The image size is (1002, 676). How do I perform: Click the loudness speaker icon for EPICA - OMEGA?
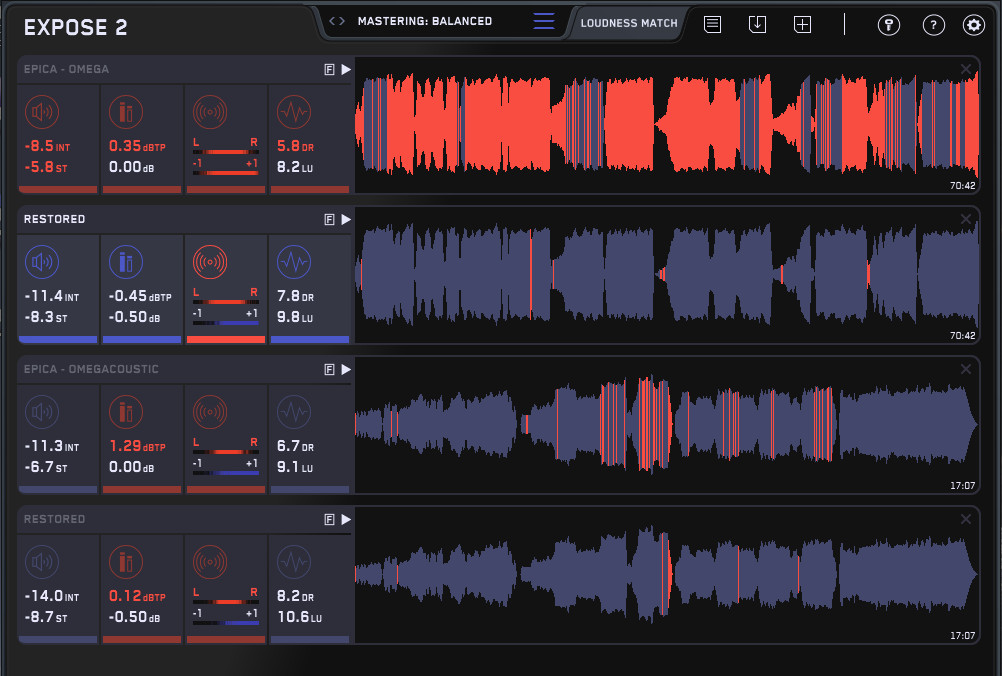(42, 112)
